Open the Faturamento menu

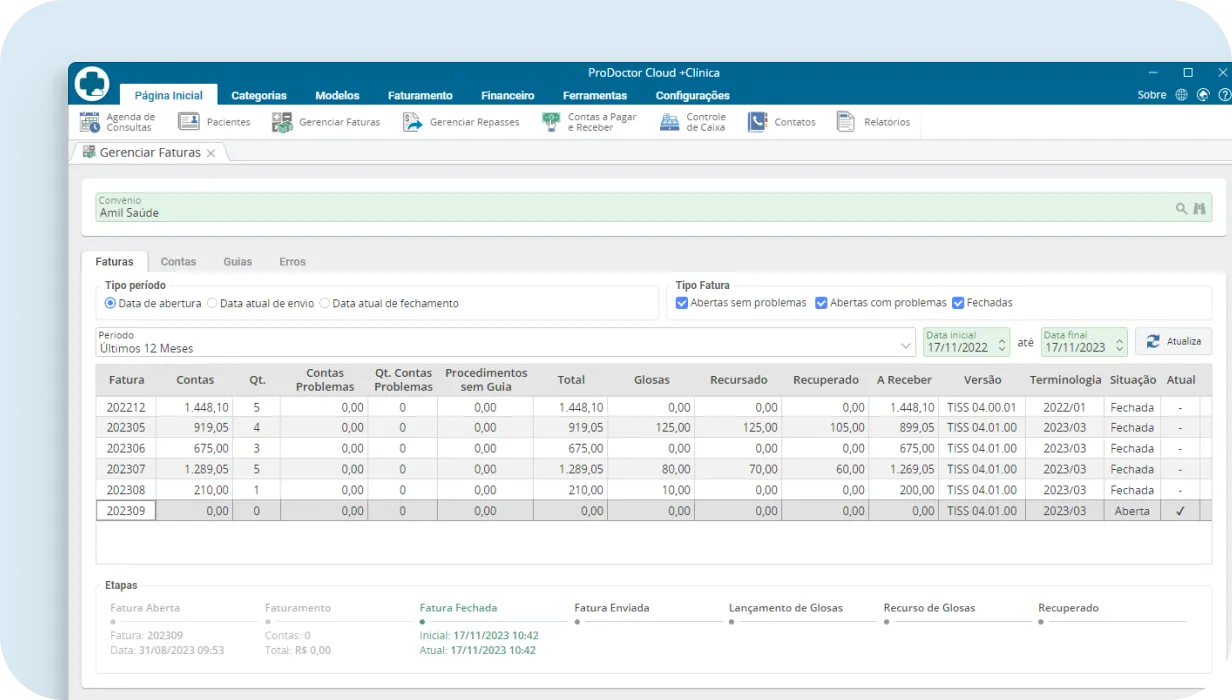click(420, 96)
